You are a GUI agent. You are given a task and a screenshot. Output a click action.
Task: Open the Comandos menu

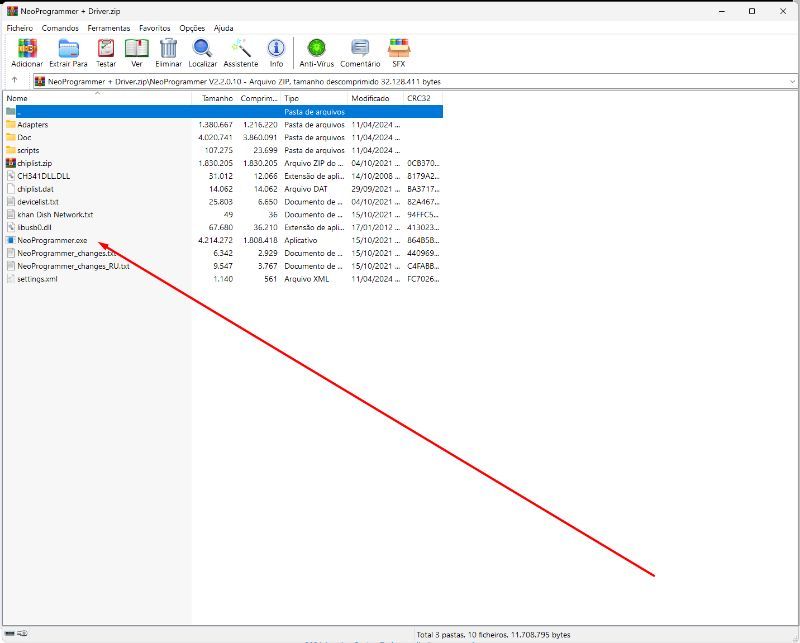(x=60, y=28)
